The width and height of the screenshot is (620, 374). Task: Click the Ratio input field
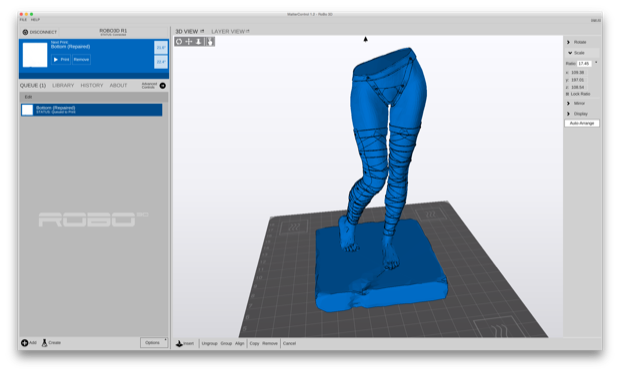pos(584,63)
